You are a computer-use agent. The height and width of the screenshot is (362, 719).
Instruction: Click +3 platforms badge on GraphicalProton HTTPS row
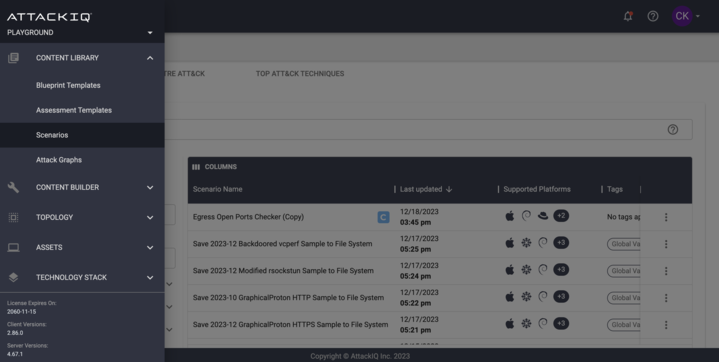(x=561, y=323)
